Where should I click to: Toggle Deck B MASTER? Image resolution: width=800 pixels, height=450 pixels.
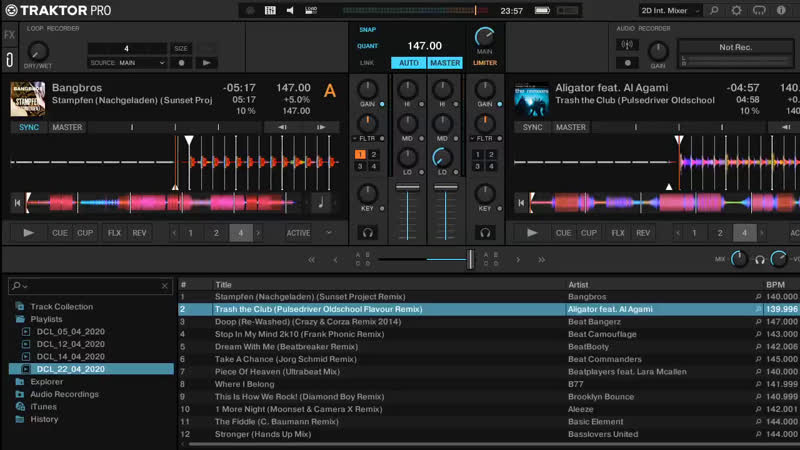click(x=570, y=127)
